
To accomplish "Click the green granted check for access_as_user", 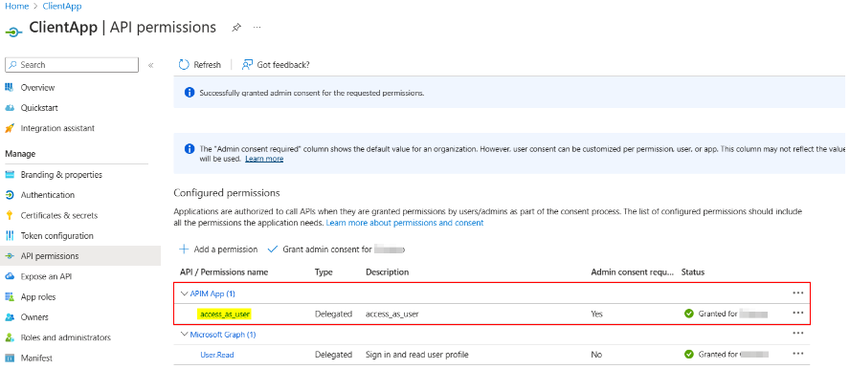I will pyautogui.click(x=689, y=314).
